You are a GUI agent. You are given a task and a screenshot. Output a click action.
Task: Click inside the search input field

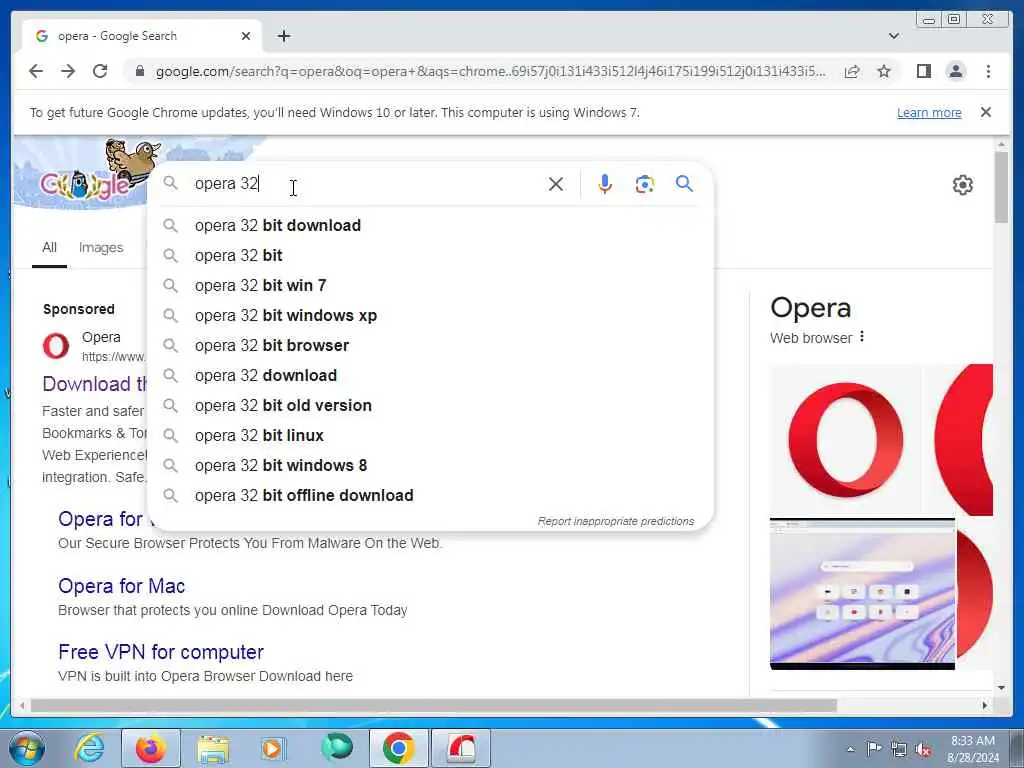tap(366, 184)
